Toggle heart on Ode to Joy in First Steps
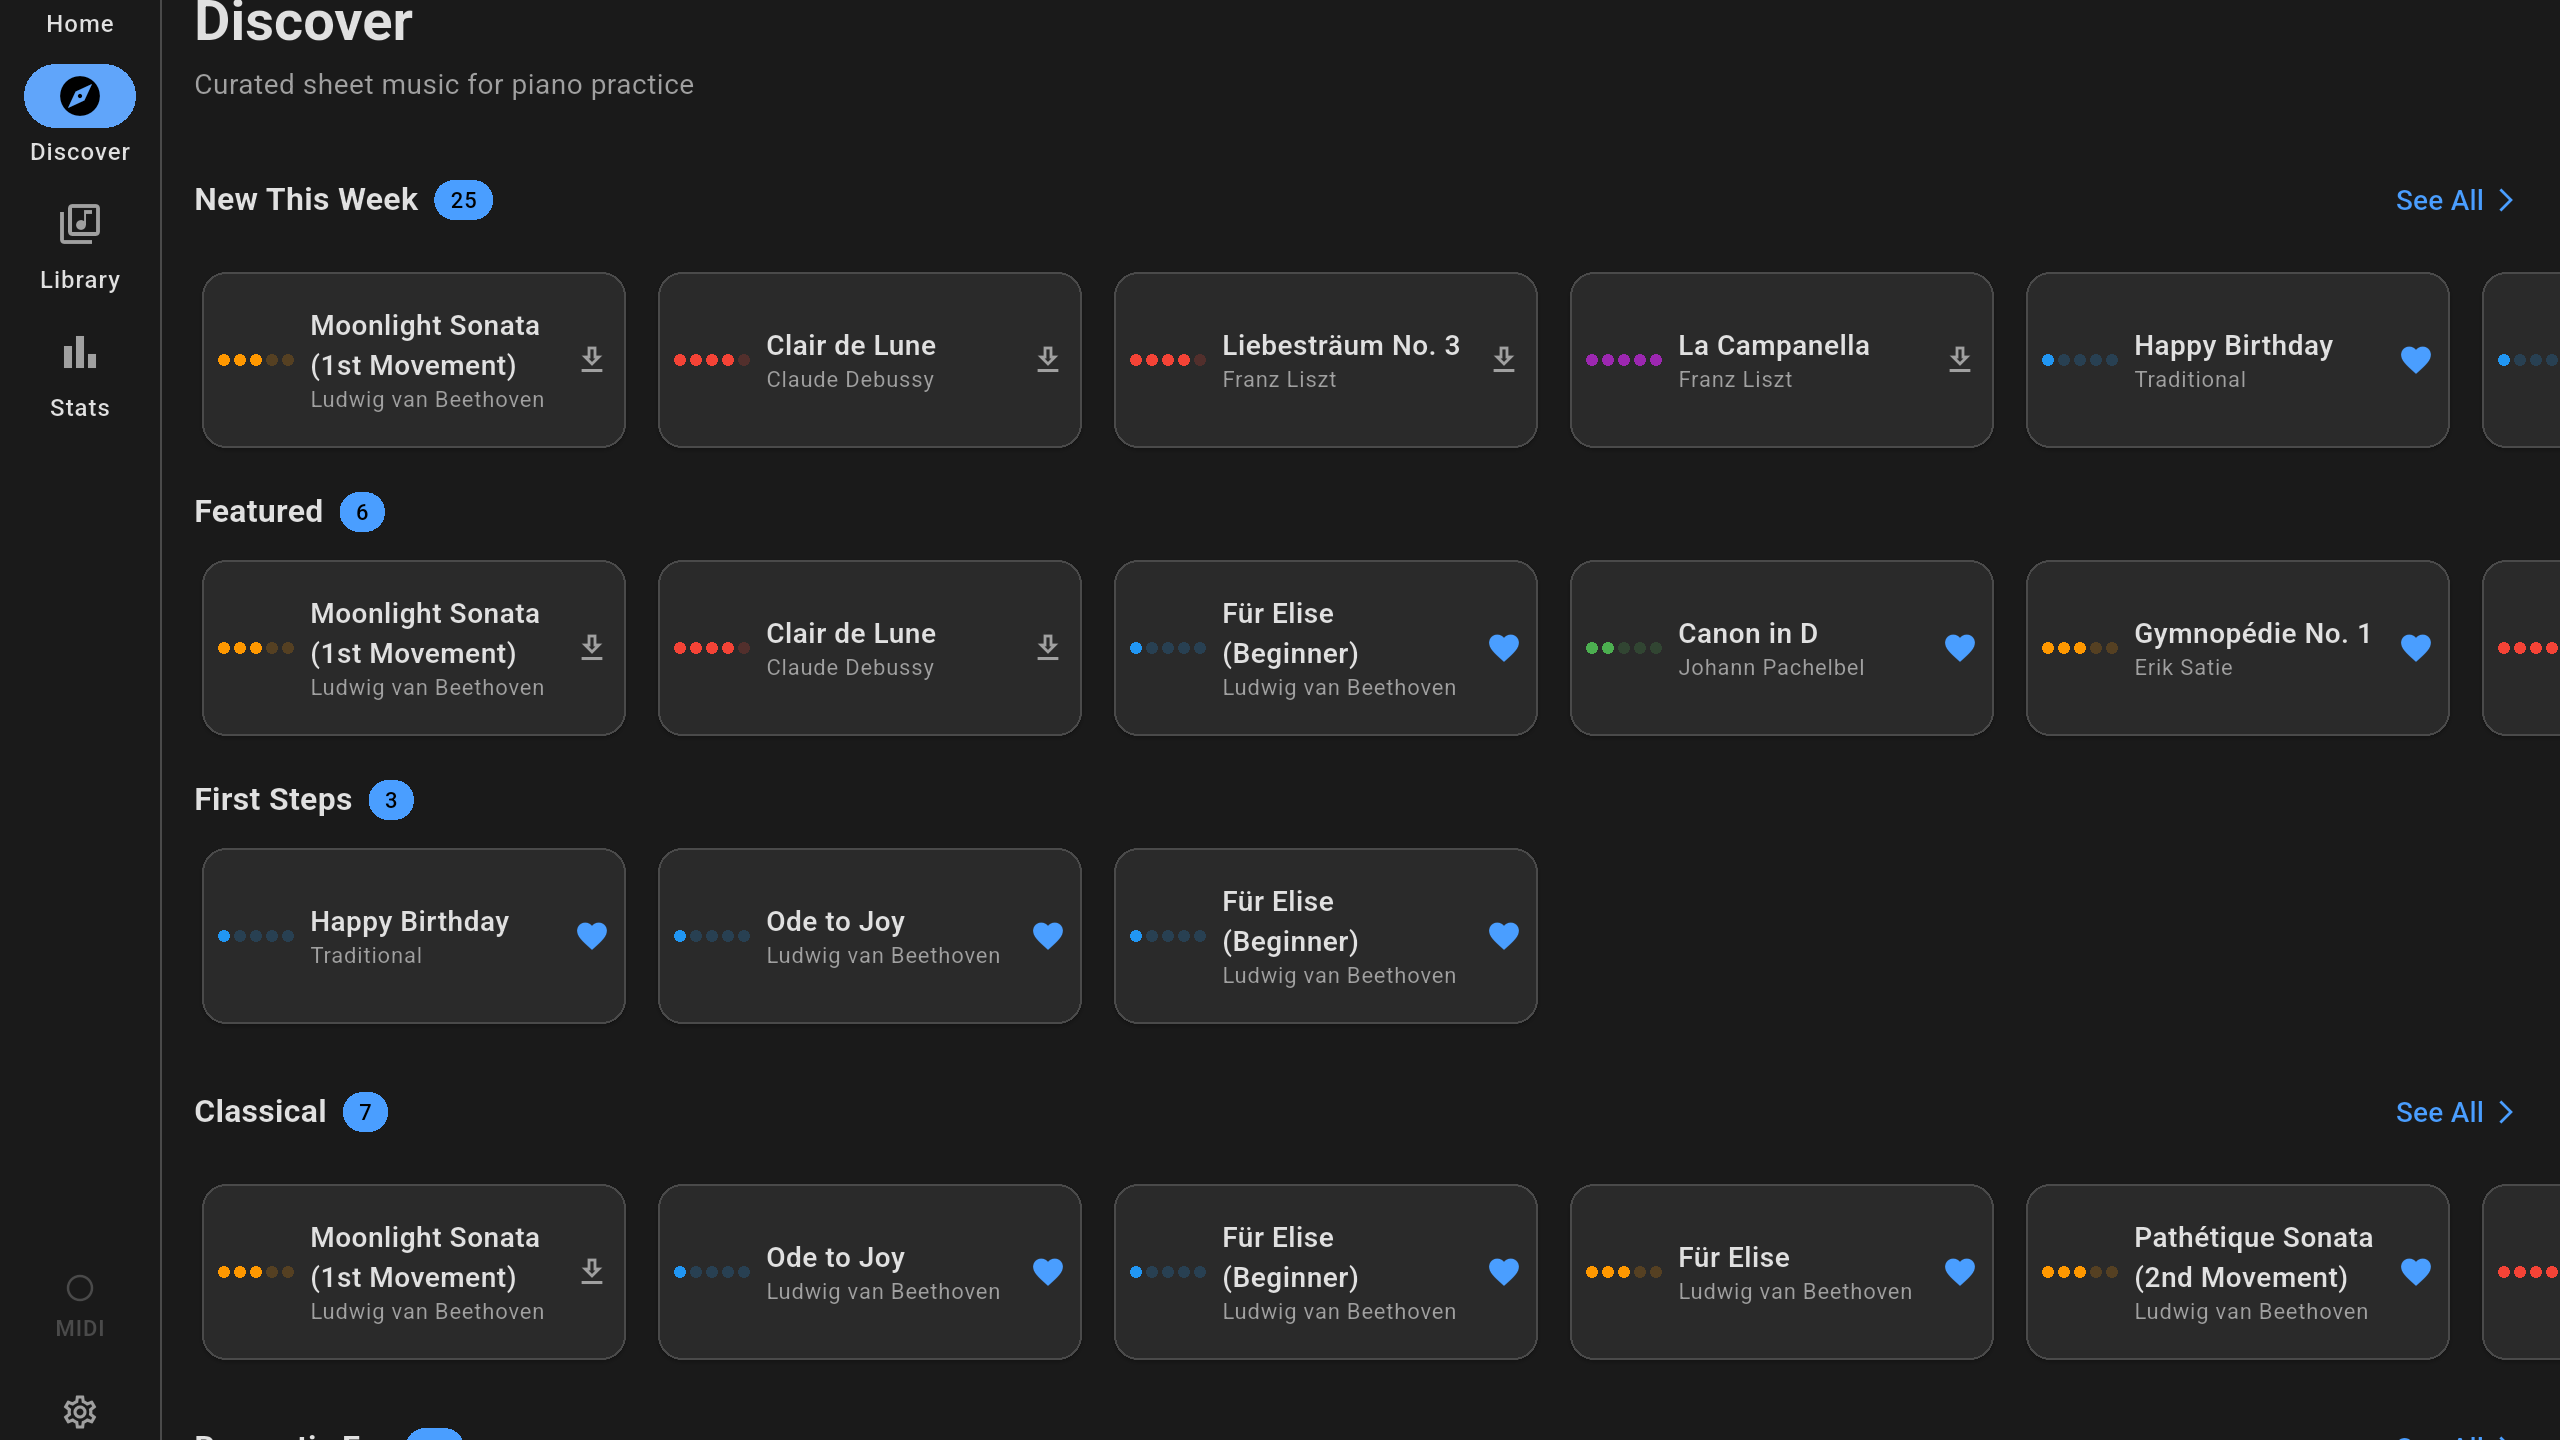The image size is (2560, 1440). point(1048,936)
